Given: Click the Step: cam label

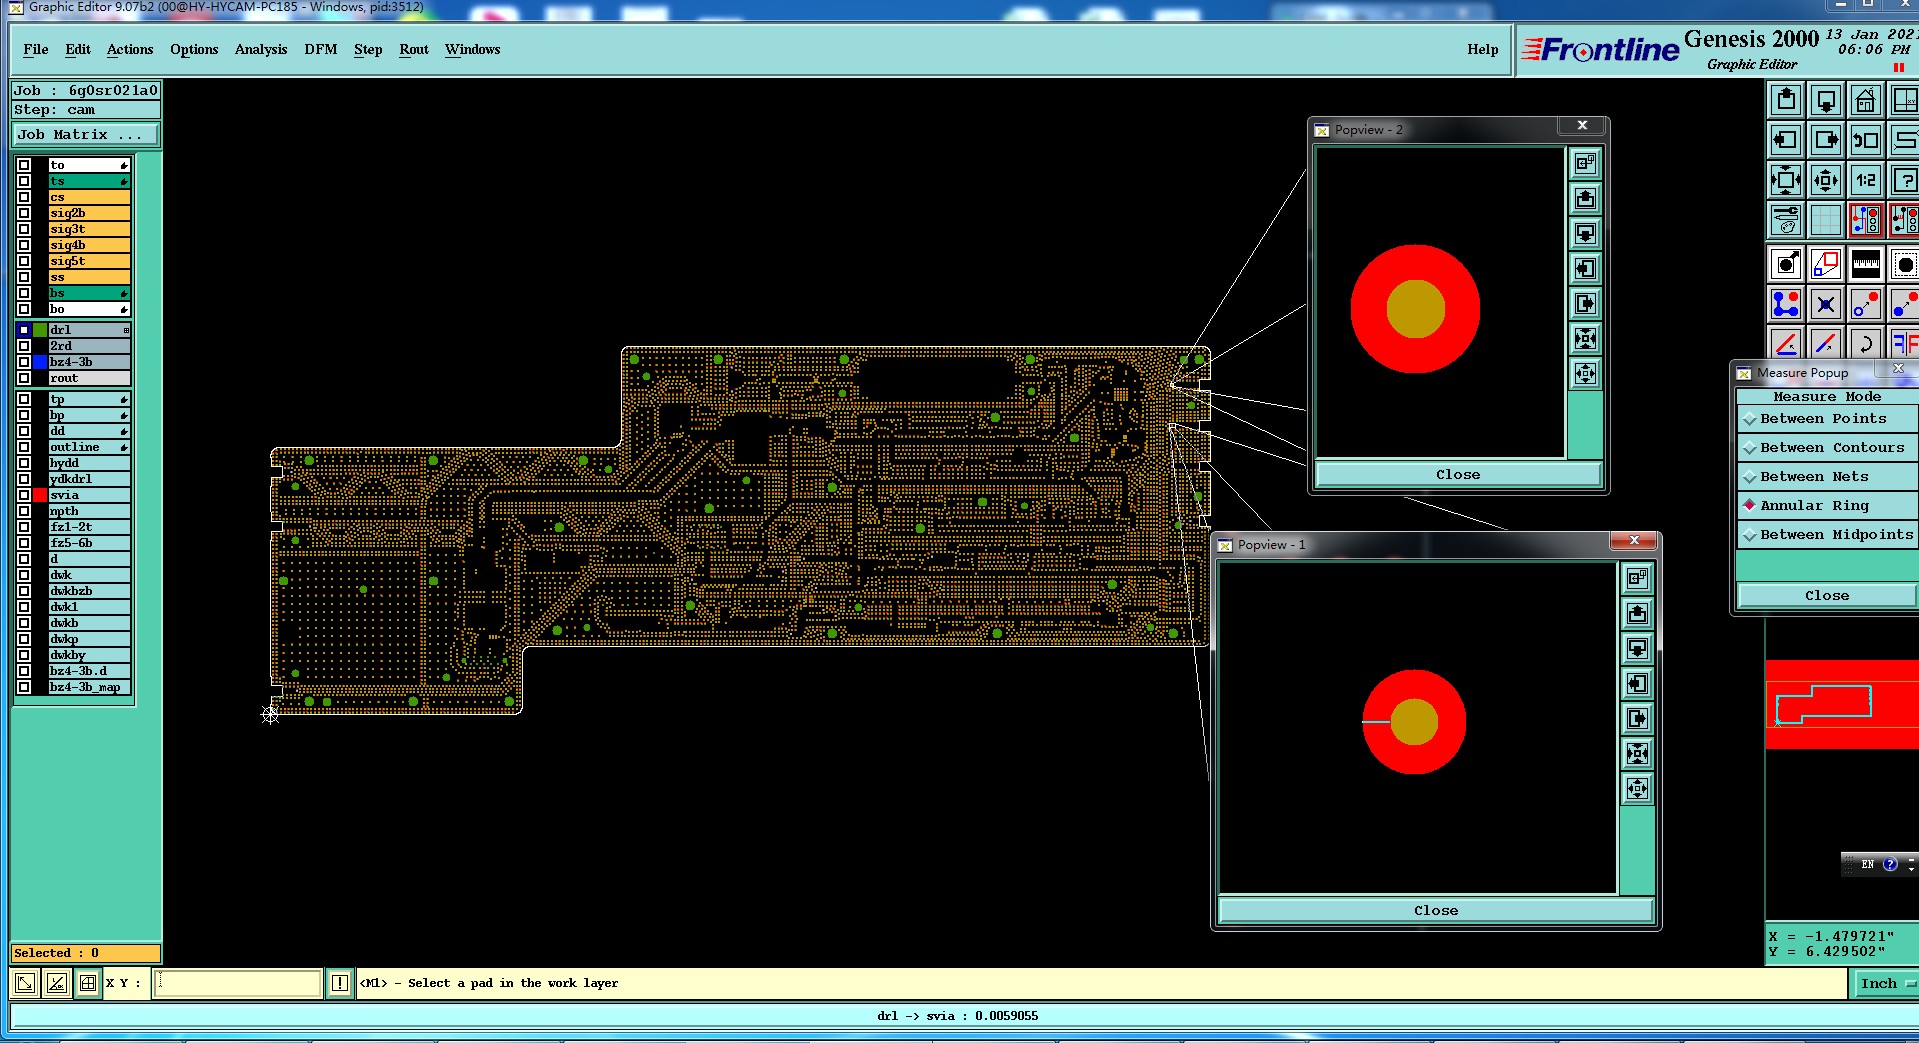Looking at the screenshot, I should point(86,110).
